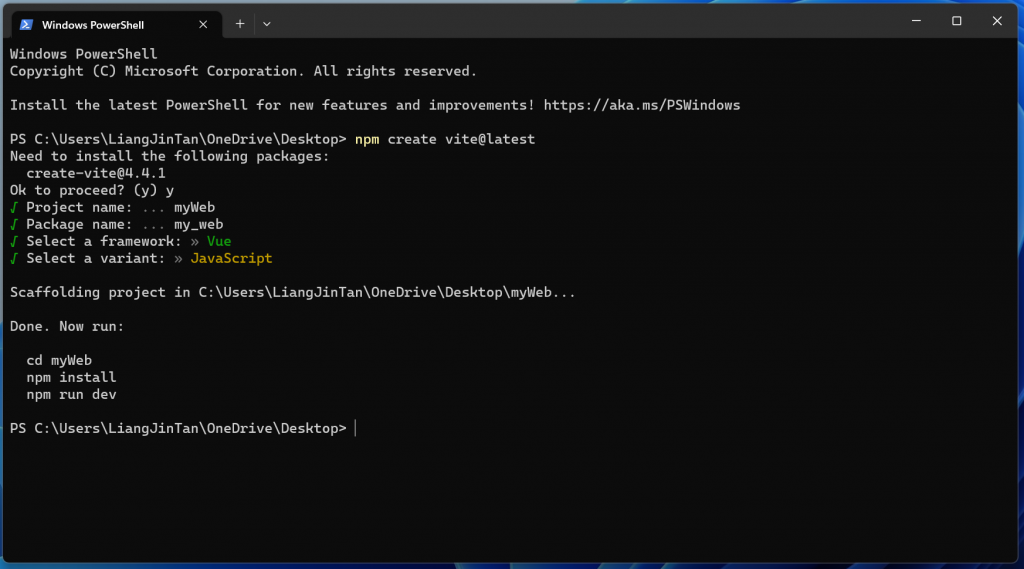Open the aka.ms/PSWindows link
The width and height of the screenshot is (1024, 569).
point(643,105)
